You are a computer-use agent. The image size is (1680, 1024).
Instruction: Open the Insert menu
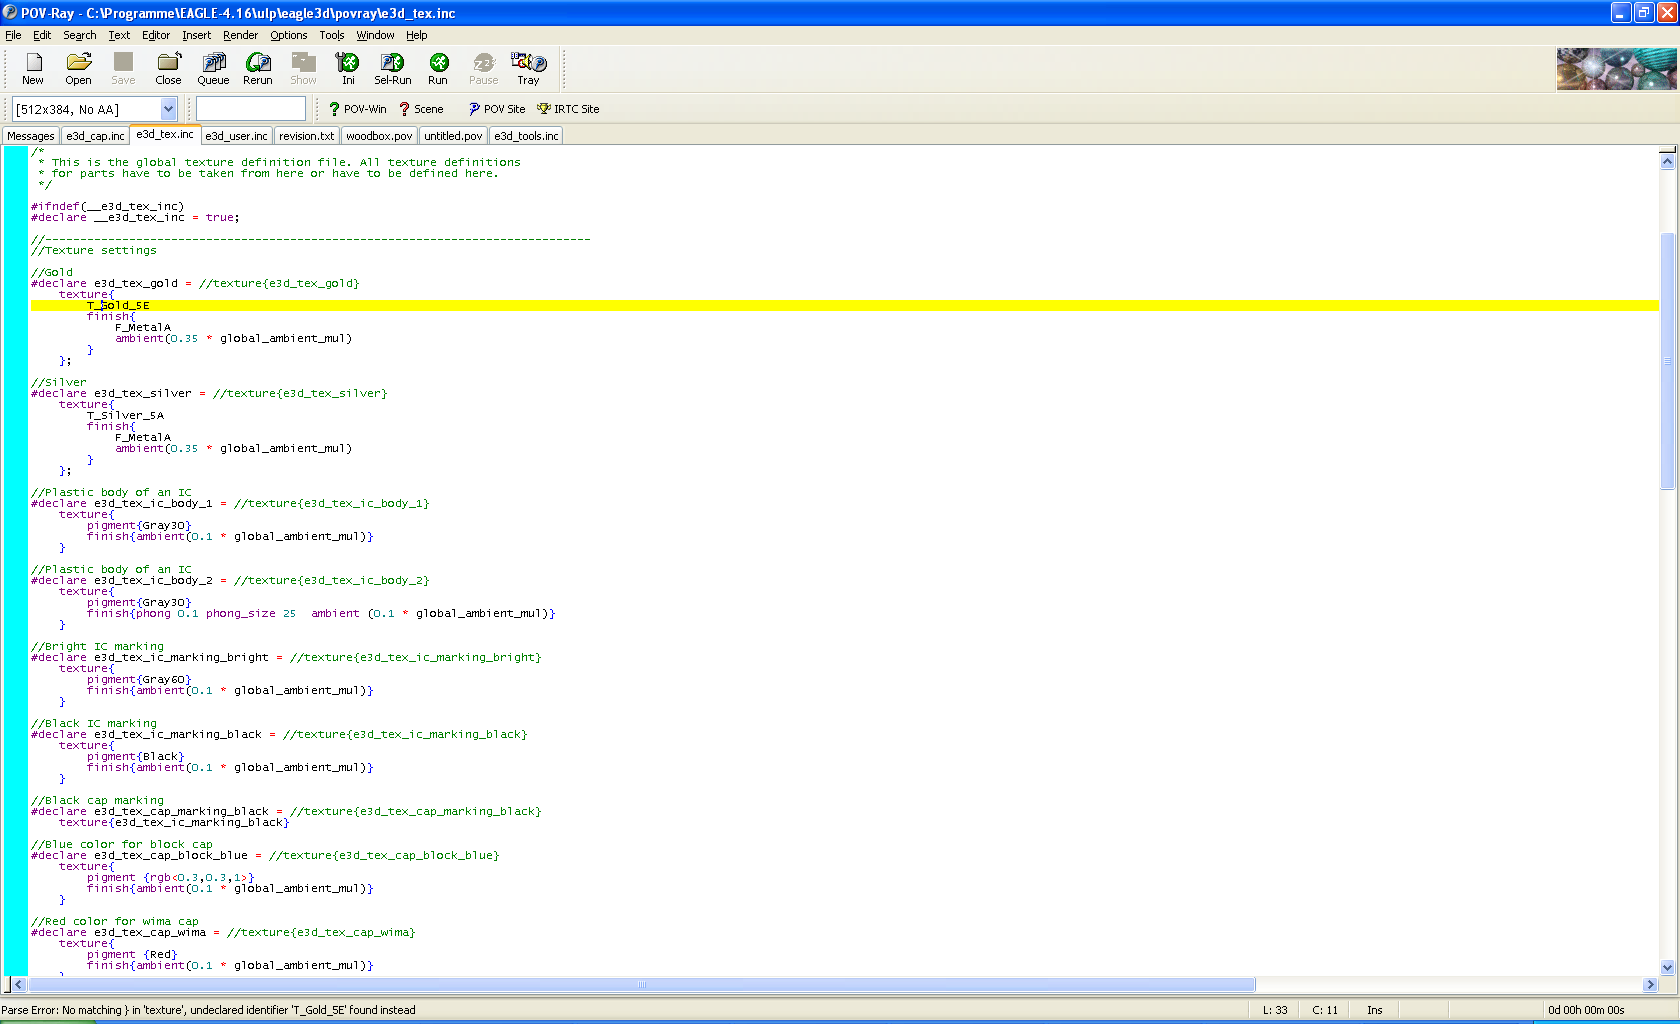point(196,35)
